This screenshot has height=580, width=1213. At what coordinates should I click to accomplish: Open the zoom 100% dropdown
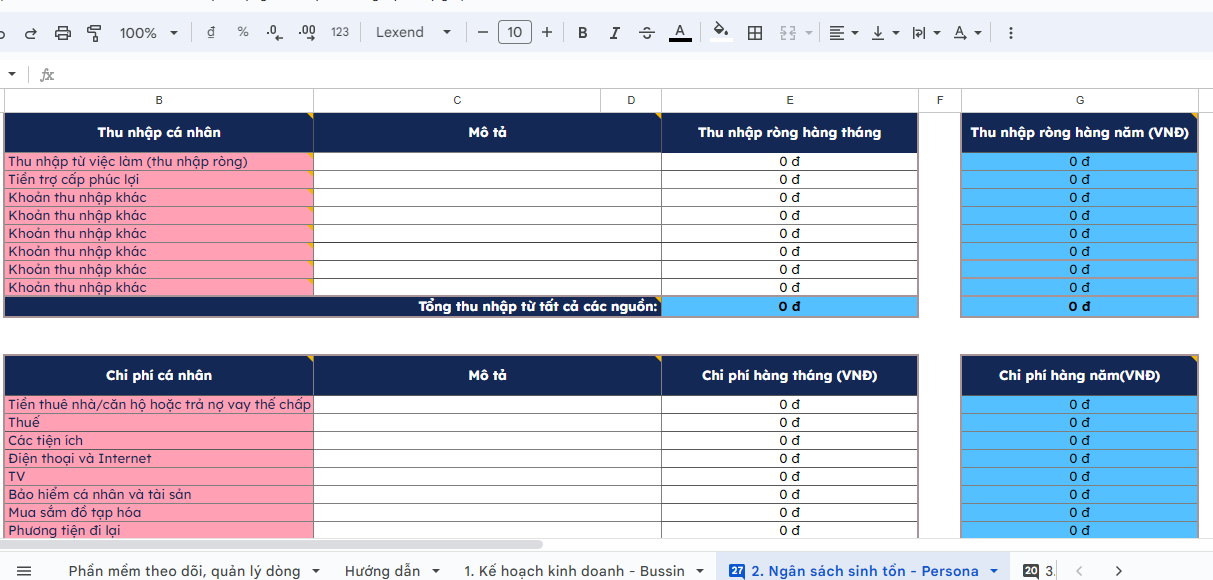tap(149, 33)
